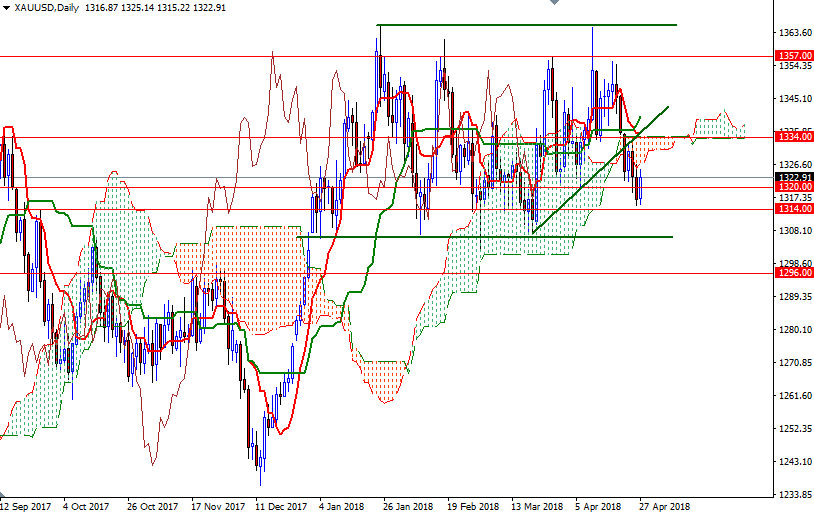
Task: Click the 1308.10 price scale value
Action: (x=795, y=231)
